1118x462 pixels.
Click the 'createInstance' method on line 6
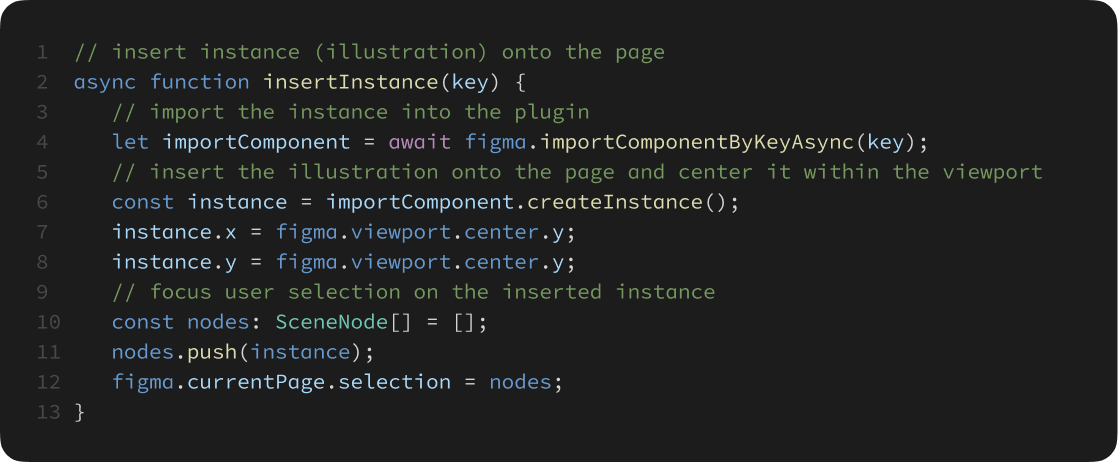pyautogui.click(x=615, y=202)
